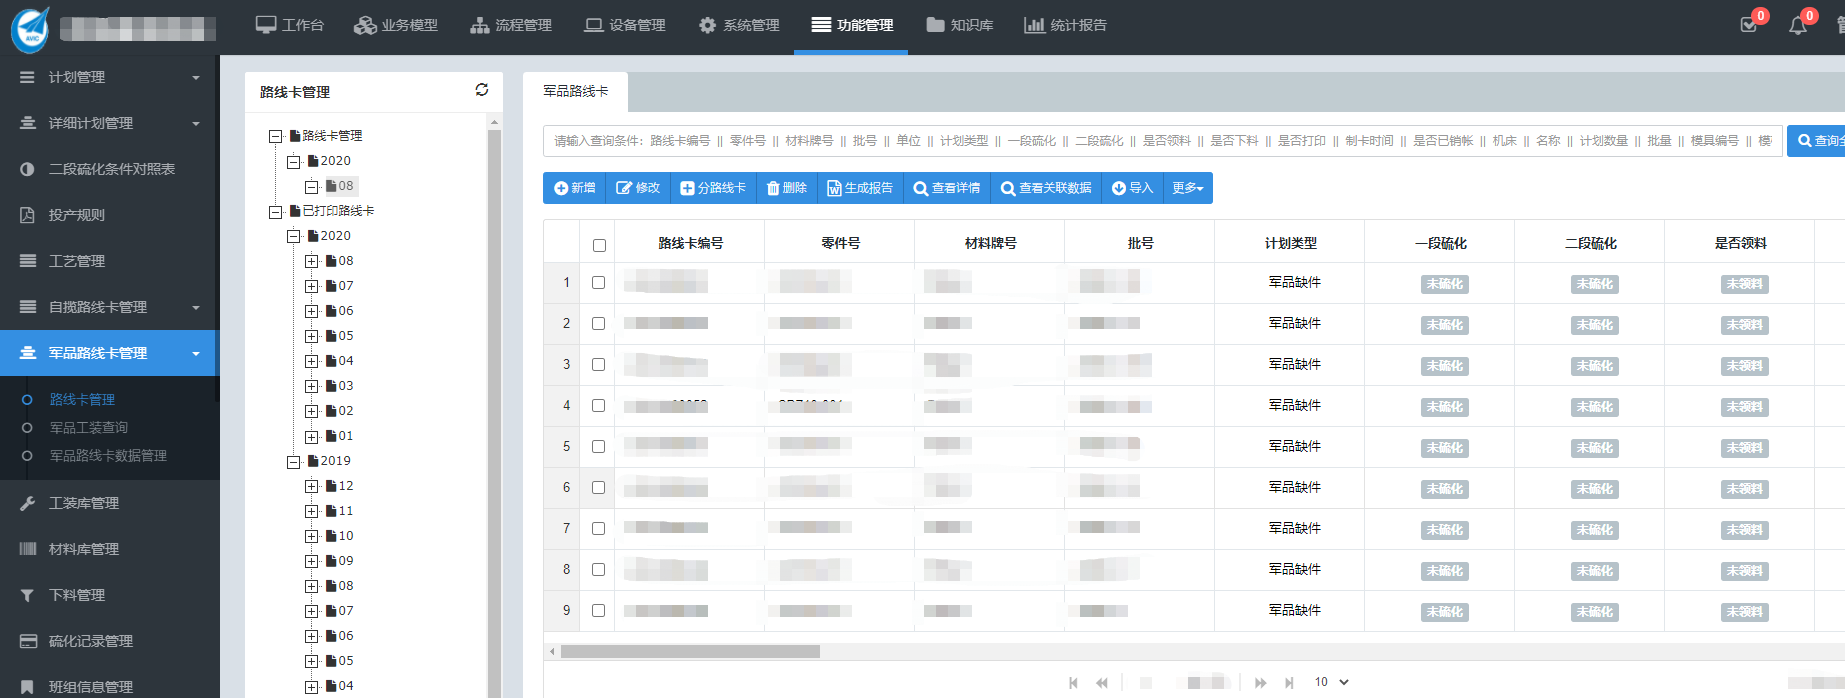Collapse the 2019 tree node
Viewport: 1845px width, 698px height.
(293, 462)
